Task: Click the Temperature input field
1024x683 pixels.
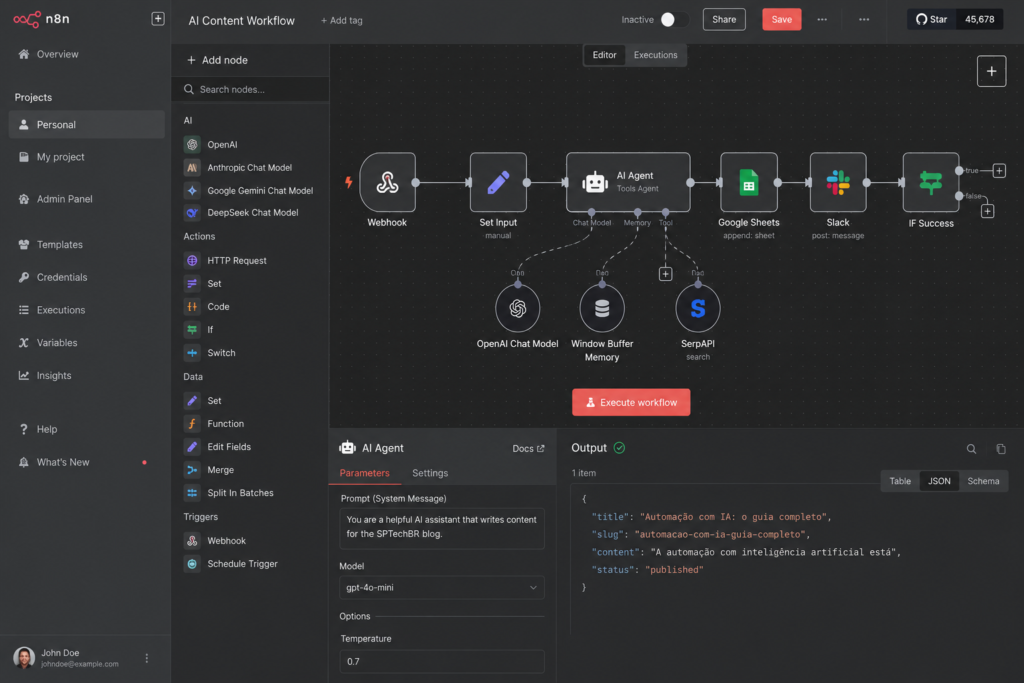Action: tap(441, 661)
